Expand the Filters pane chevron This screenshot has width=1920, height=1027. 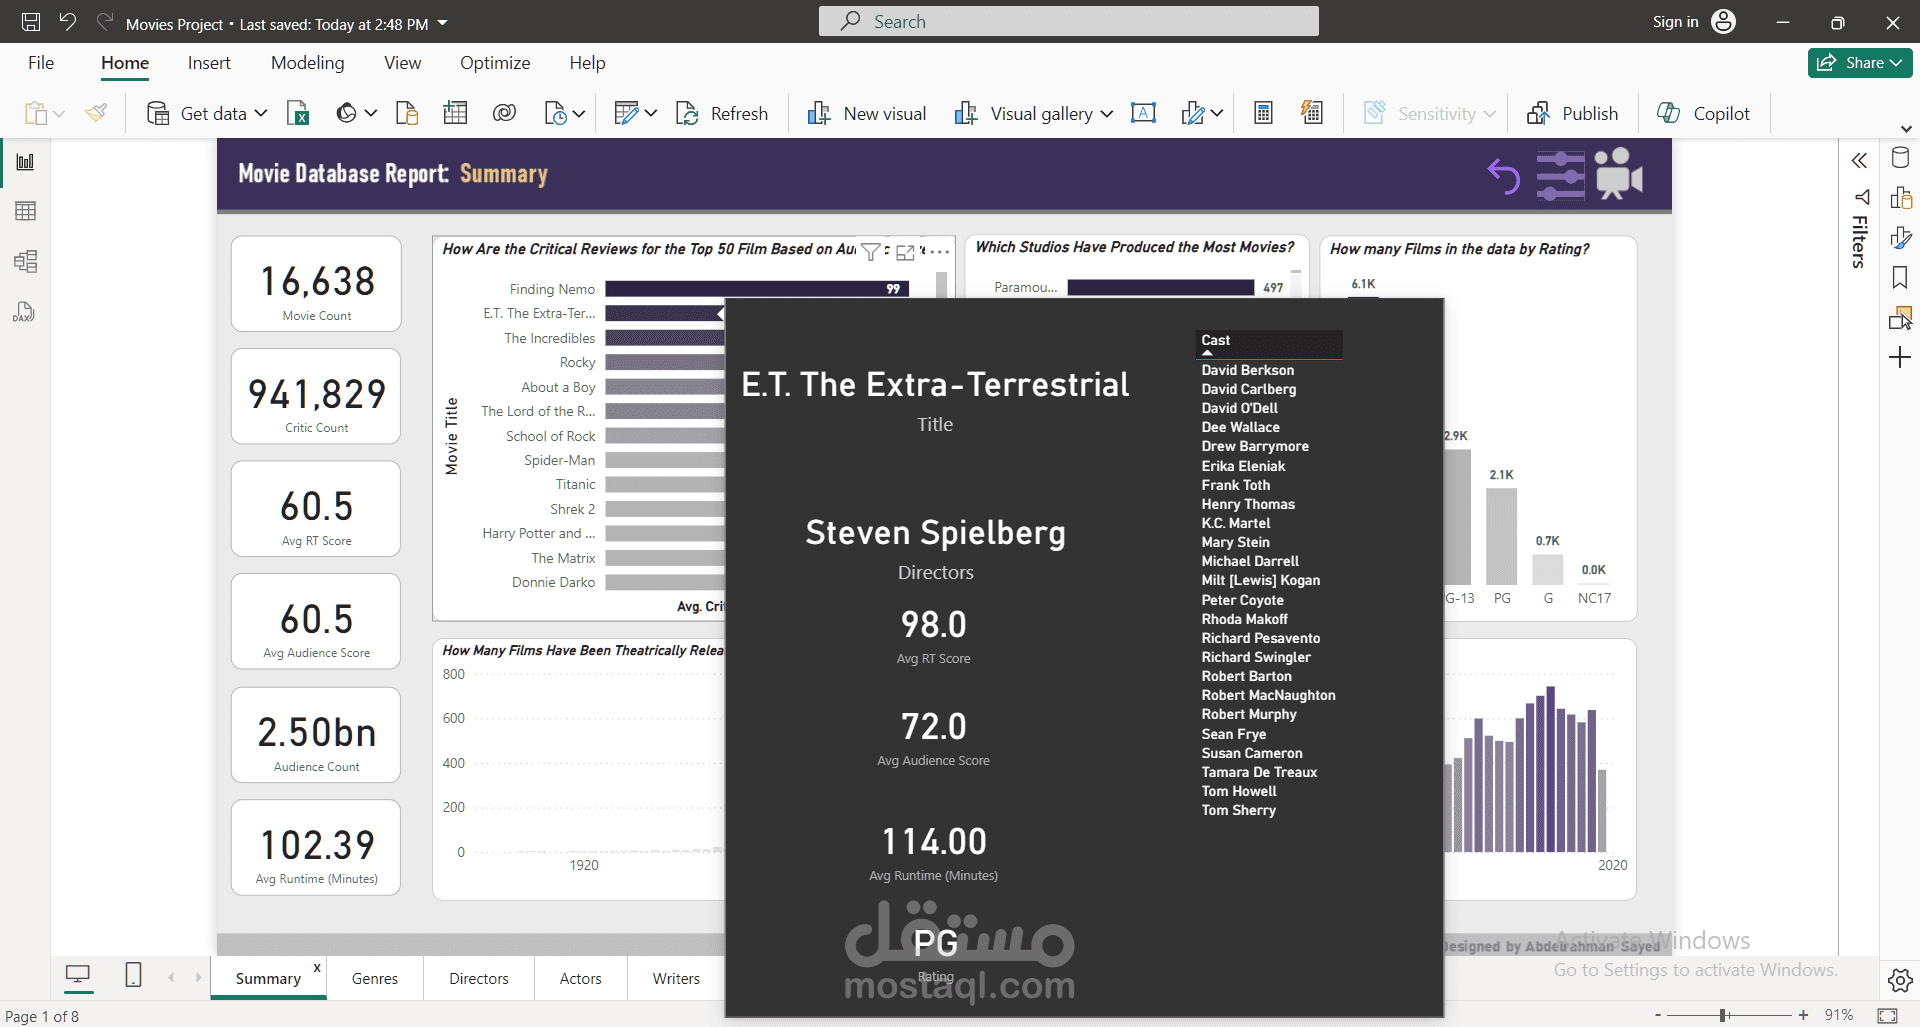(1859, 161)
